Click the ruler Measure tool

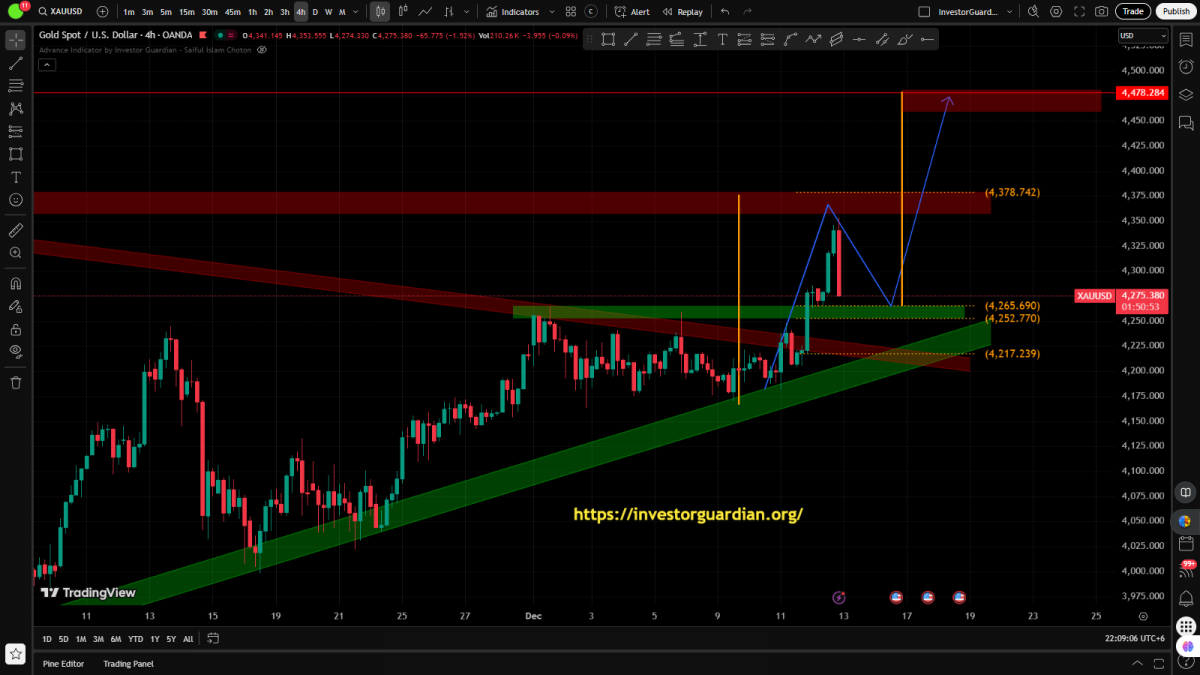(x=16, y=230)
